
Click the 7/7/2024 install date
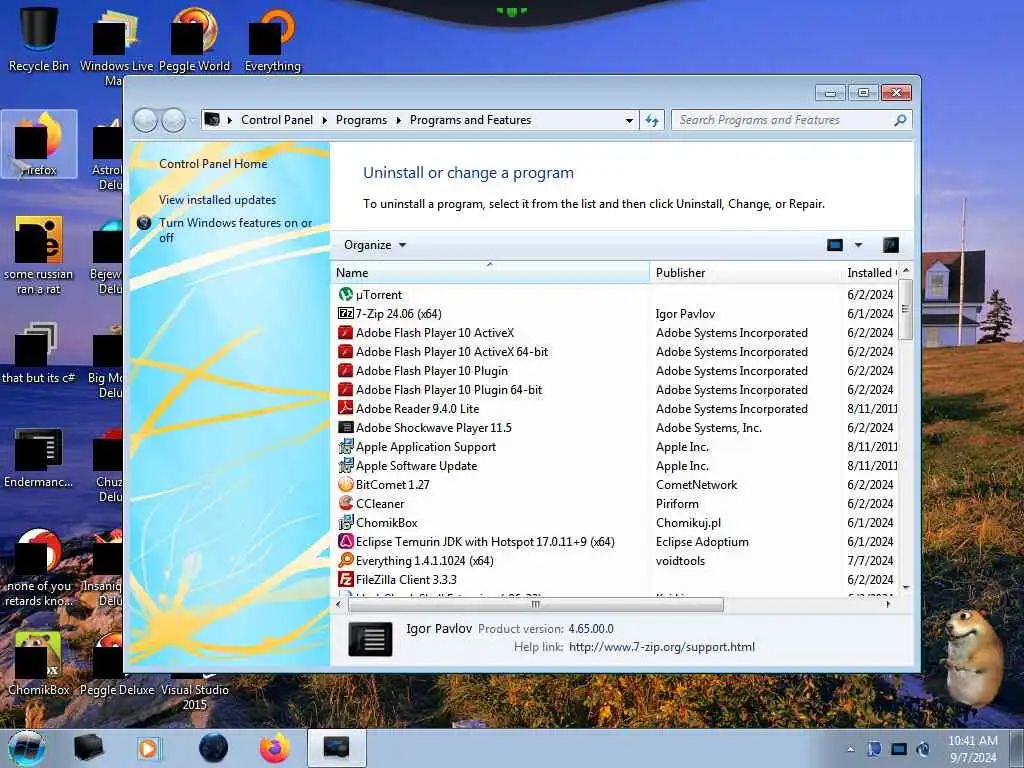point(870,560)
